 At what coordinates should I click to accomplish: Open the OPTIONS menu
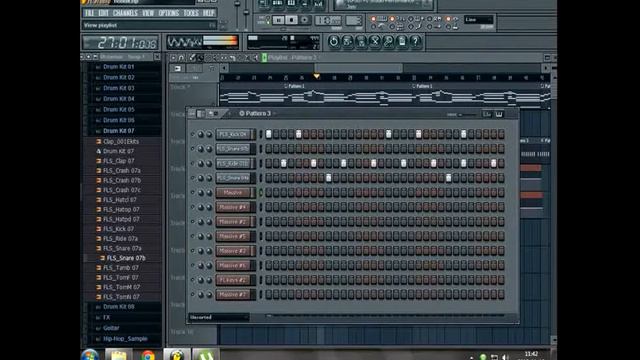[x=169, y=13]
